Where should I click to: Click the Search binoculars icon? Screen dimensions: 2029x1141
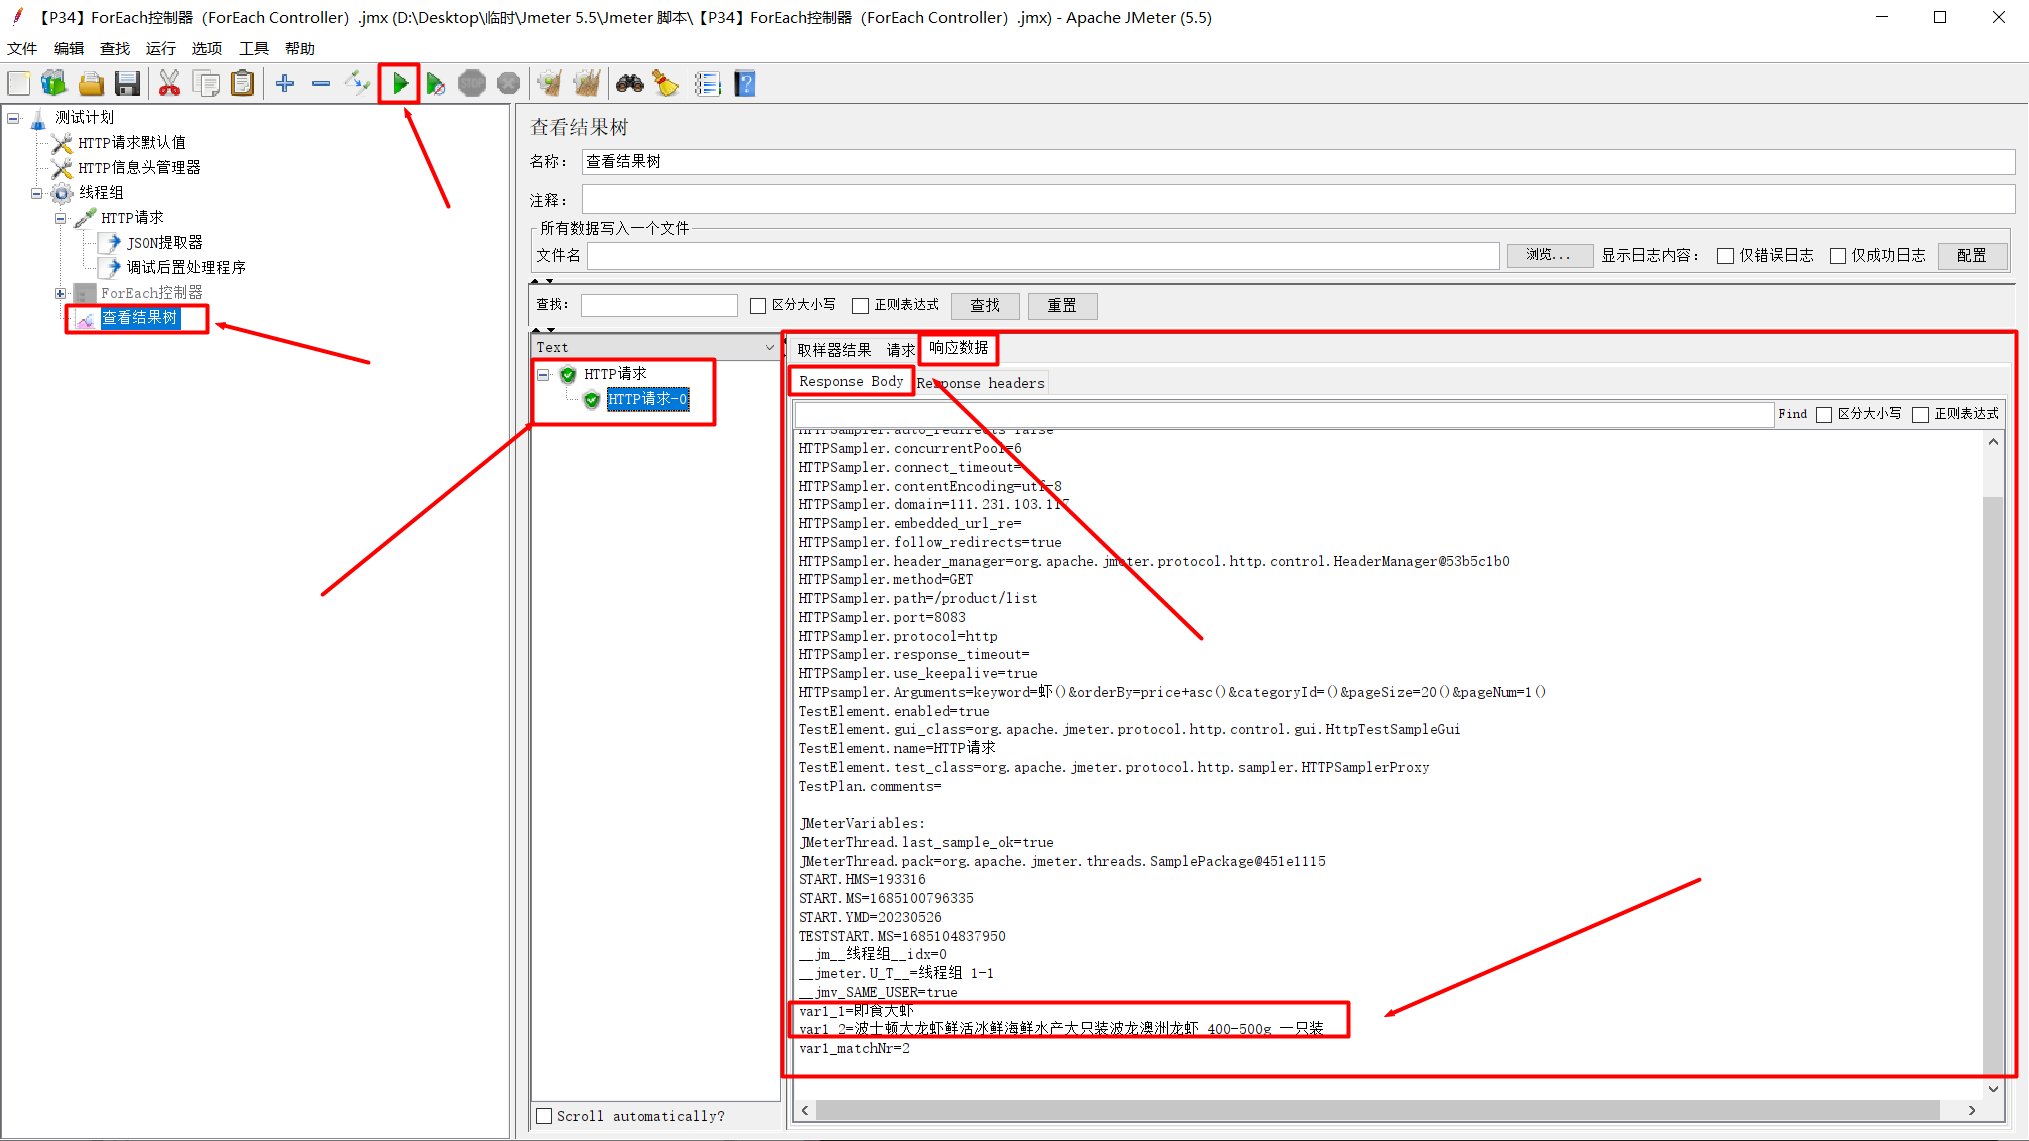[x=629, y=84]
